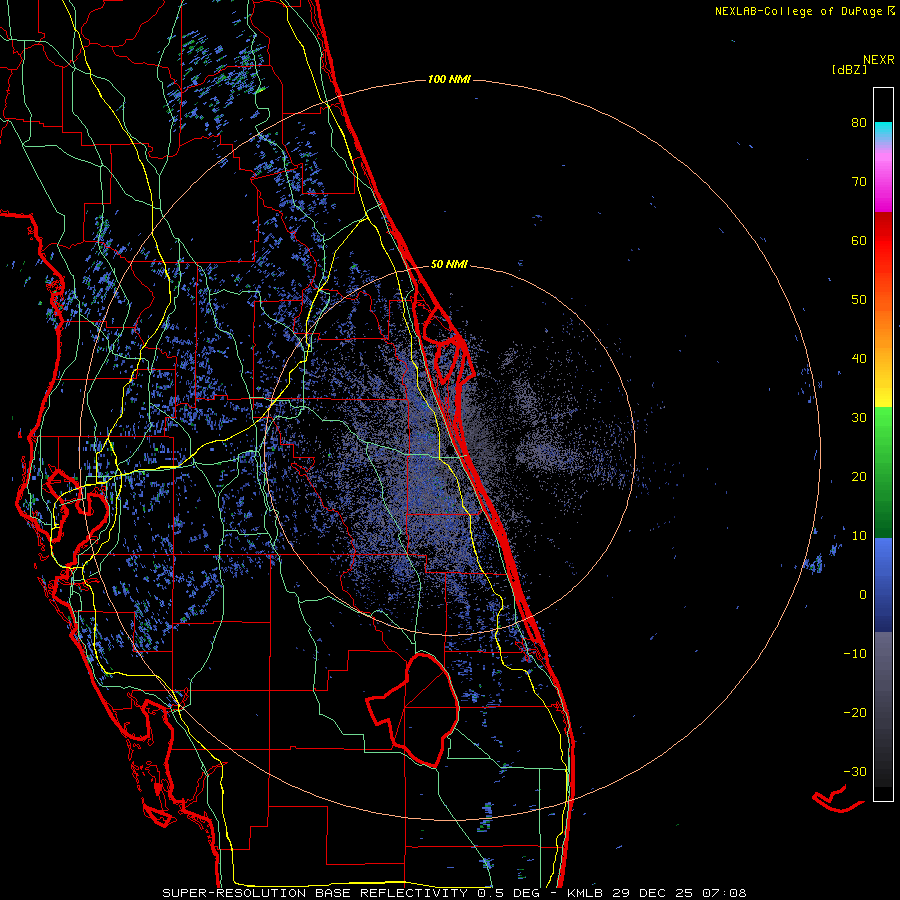Click the 0 dBZ scale label

click(x=863, y=595)
